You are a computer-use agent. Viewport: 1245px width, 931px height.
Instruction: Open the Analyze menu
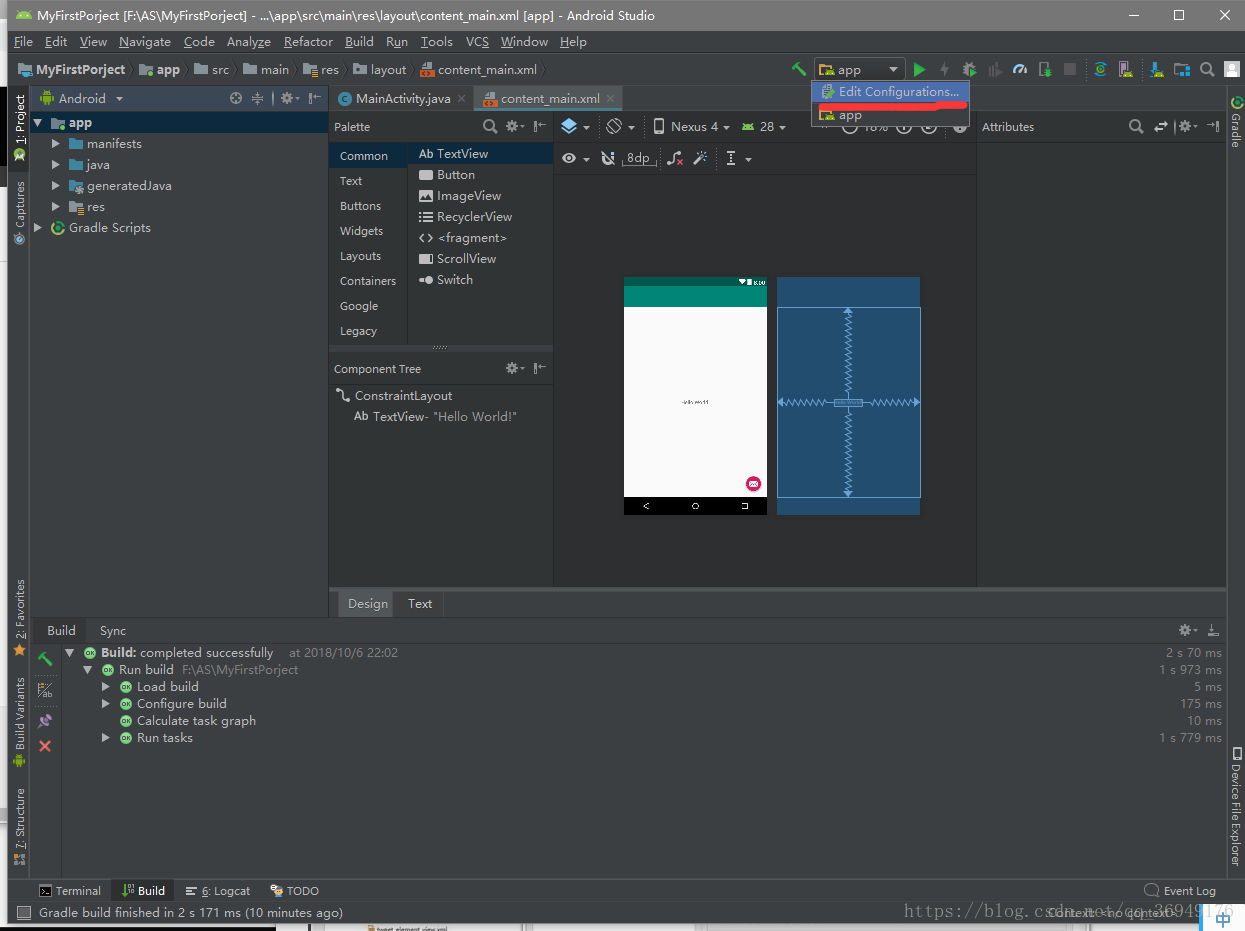(x=249, y=42)
